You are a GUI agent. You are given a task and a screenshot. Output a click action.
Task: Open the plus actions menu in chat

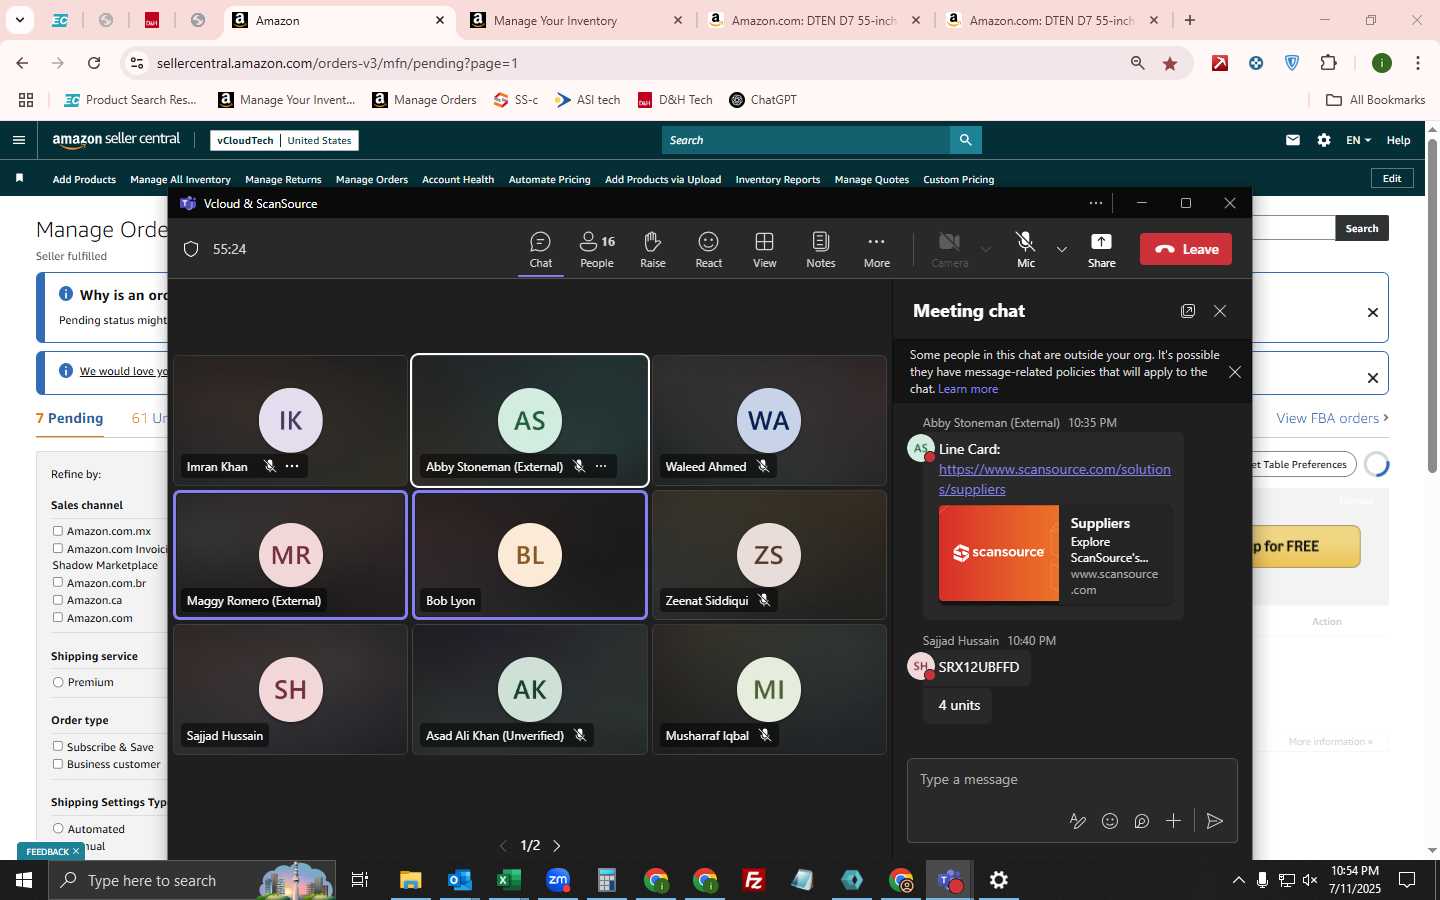point(1174,821)
